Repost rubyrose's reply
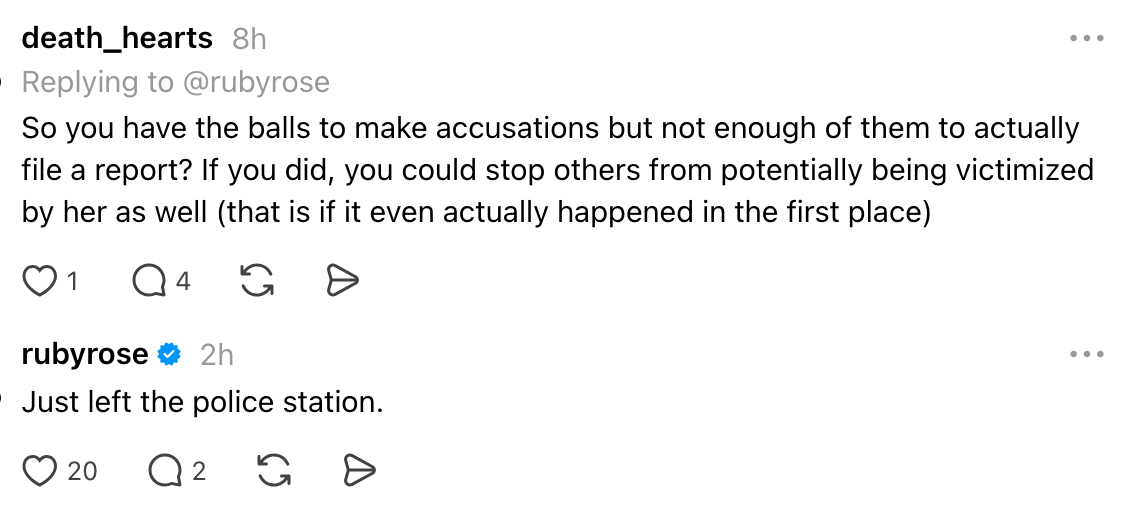This screenshot has width=1136, height=506. point(274,470)
